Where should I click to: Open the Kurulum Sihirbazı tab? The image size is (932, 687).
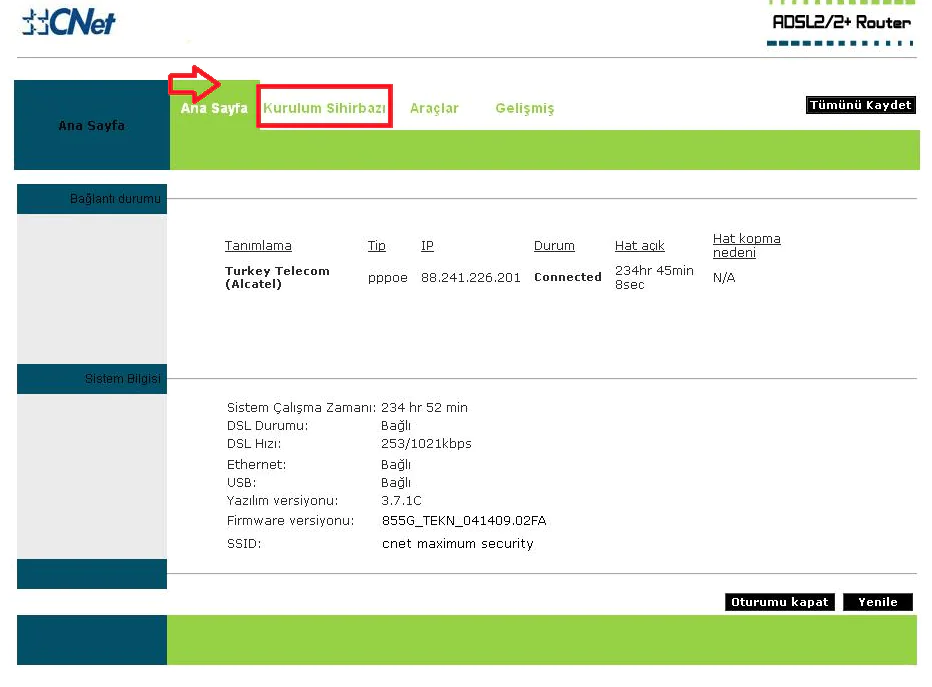pyautogui.click(x=325, y=108)
